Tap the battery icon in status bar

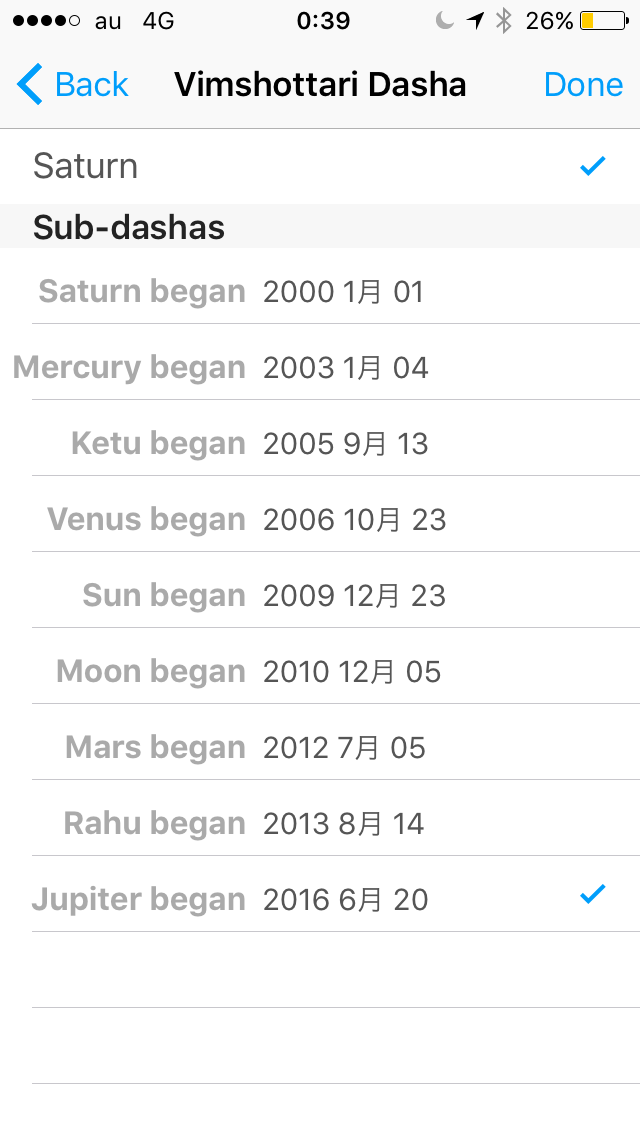[x=603, y=21]
